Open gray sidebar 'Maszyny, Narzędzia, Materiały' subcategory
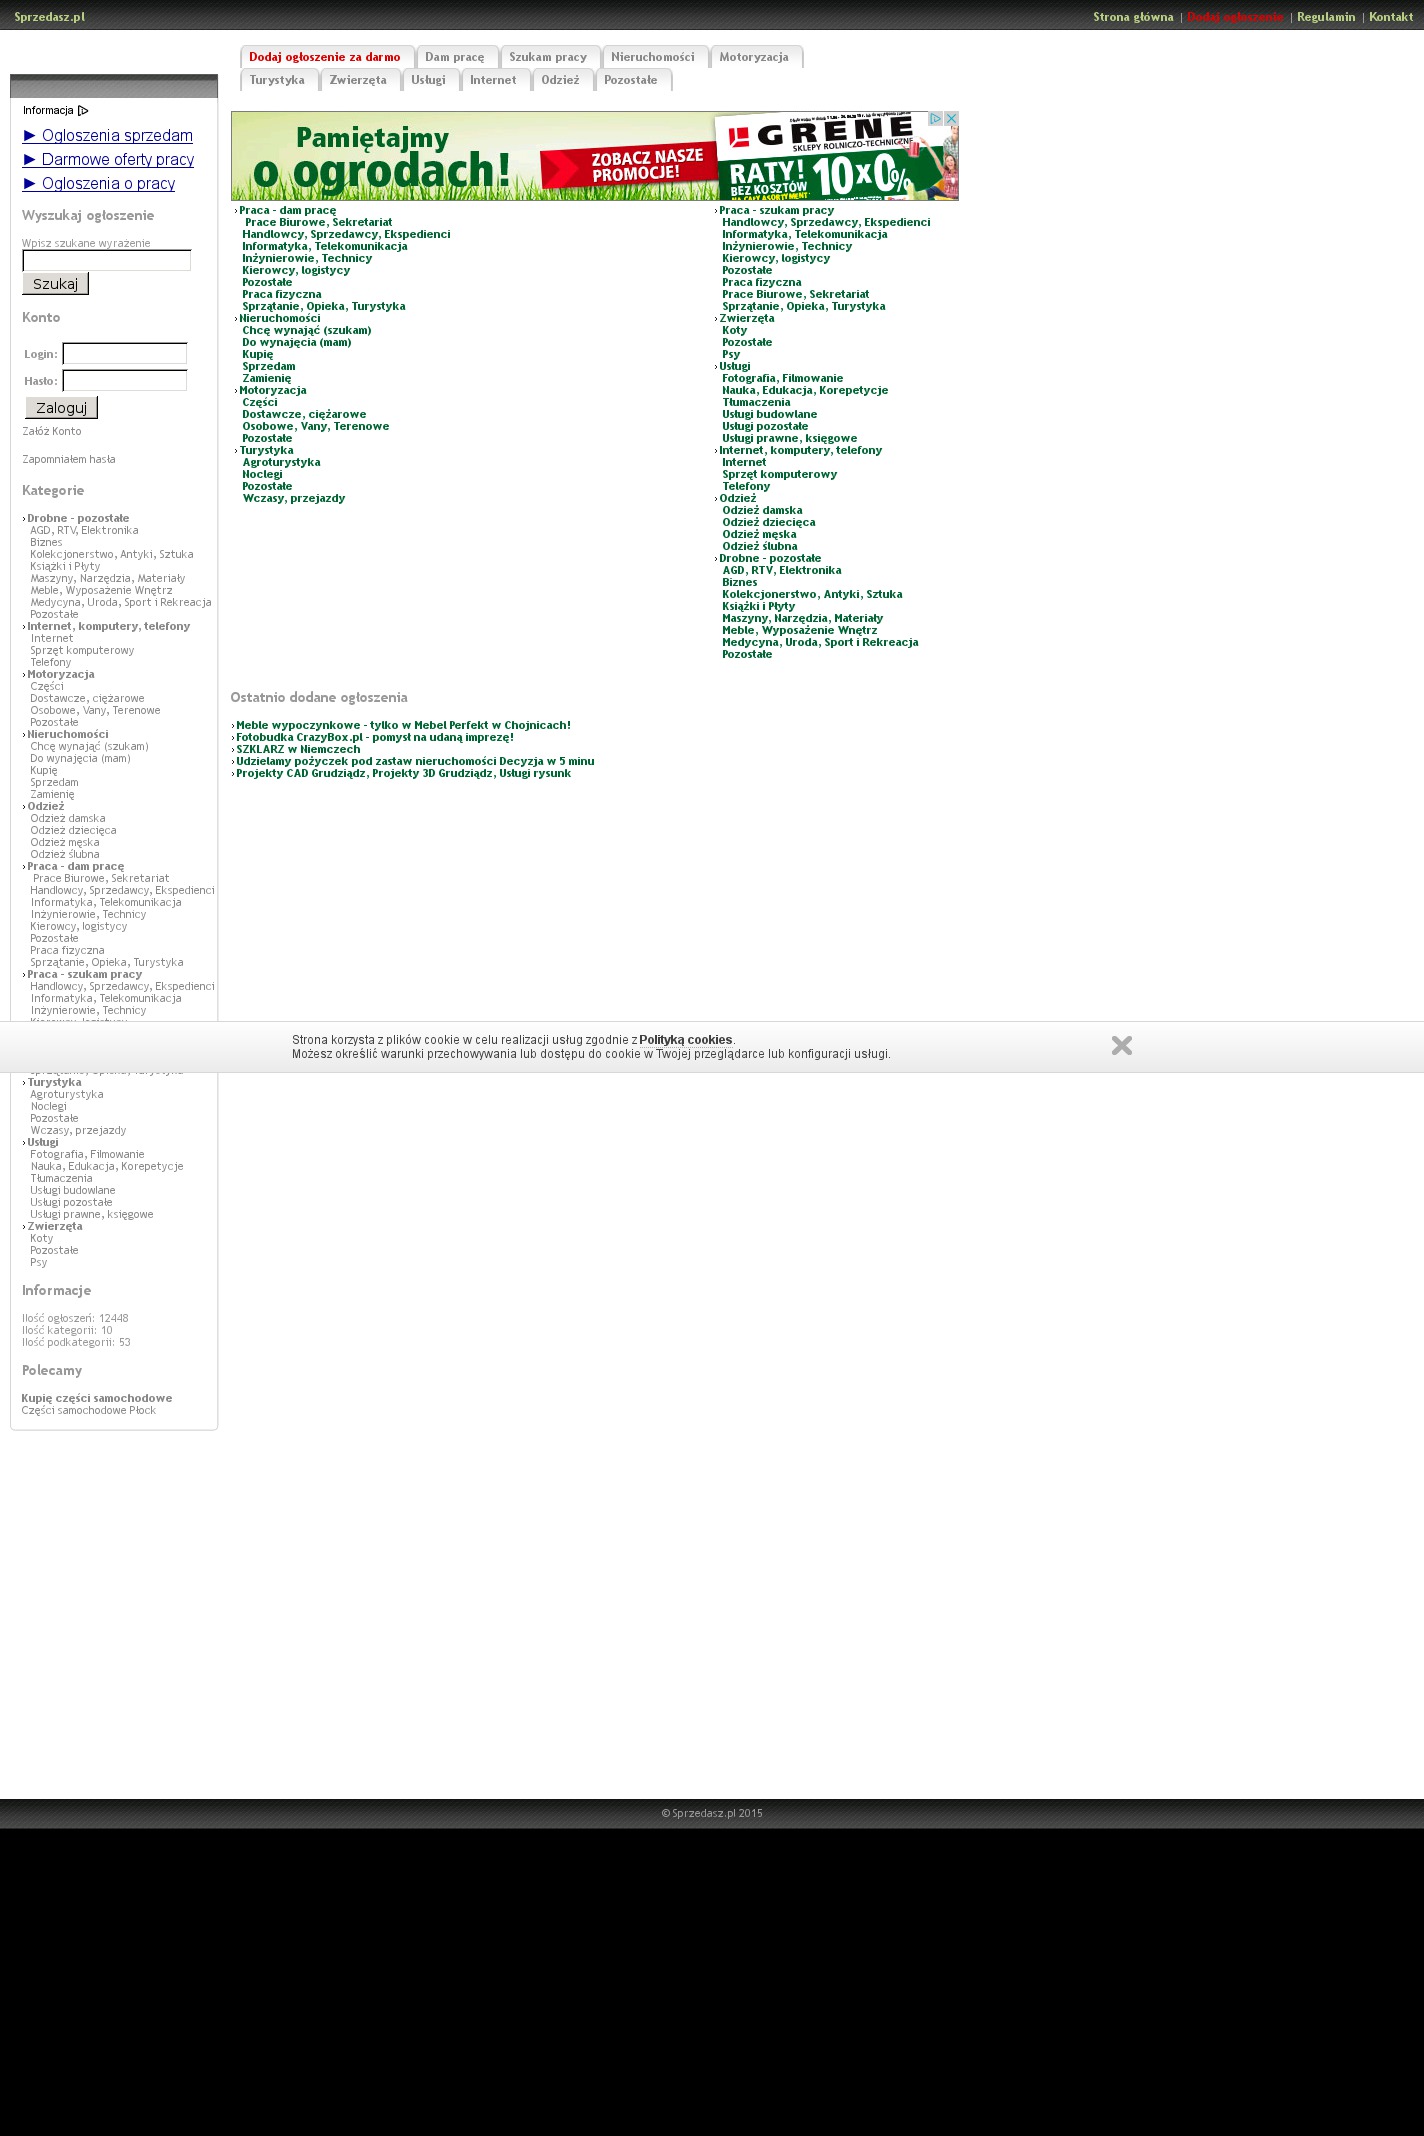This screenshot has height=2136, width=1424. [108, 579]
